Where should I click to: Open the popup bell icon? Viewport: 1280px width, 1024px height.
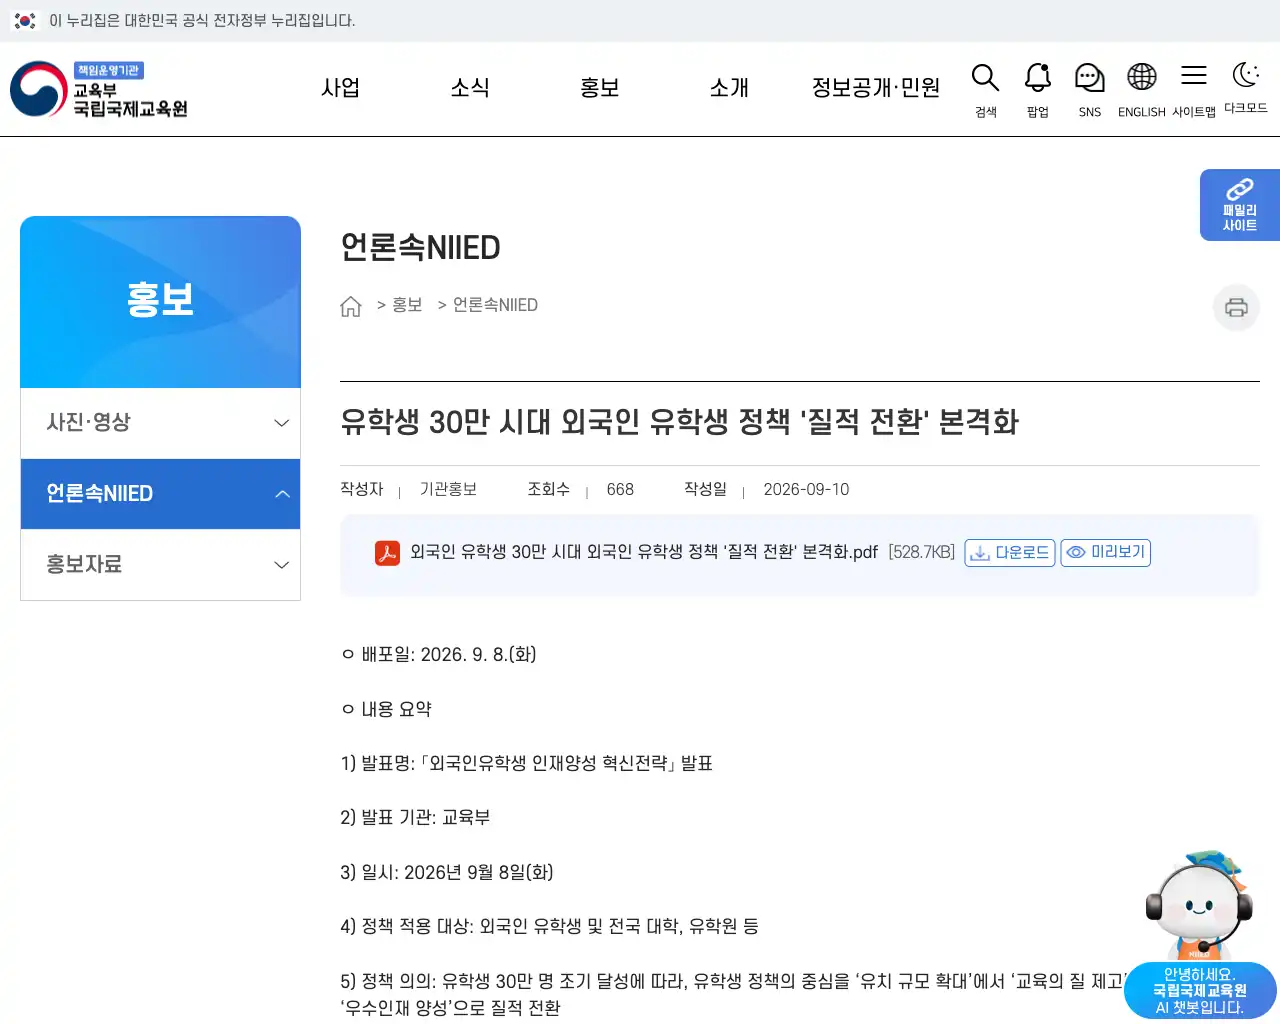pos(1037,78)
